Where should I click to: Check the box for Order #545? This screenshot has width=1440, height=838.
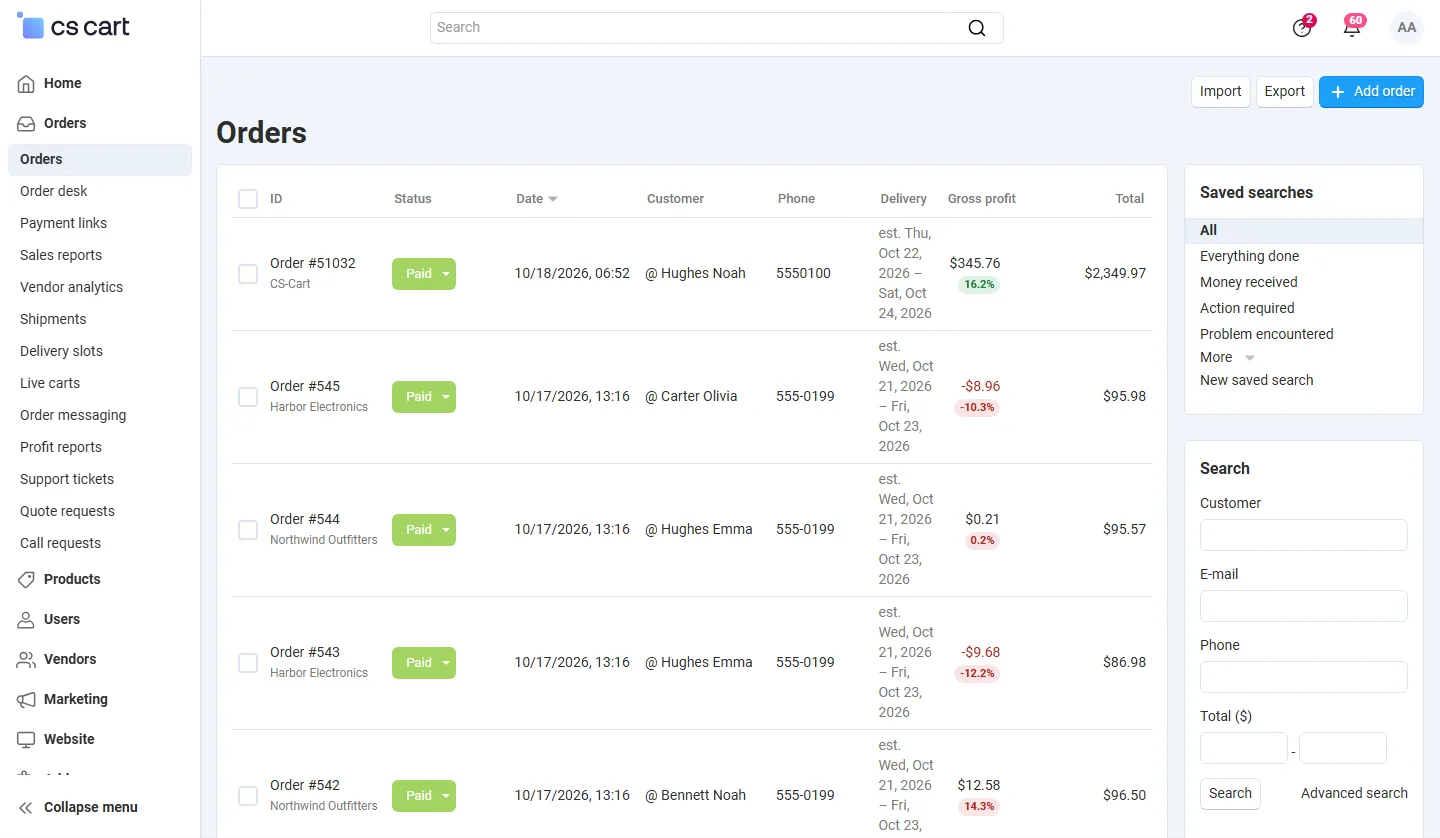click(x=248, y=397)
